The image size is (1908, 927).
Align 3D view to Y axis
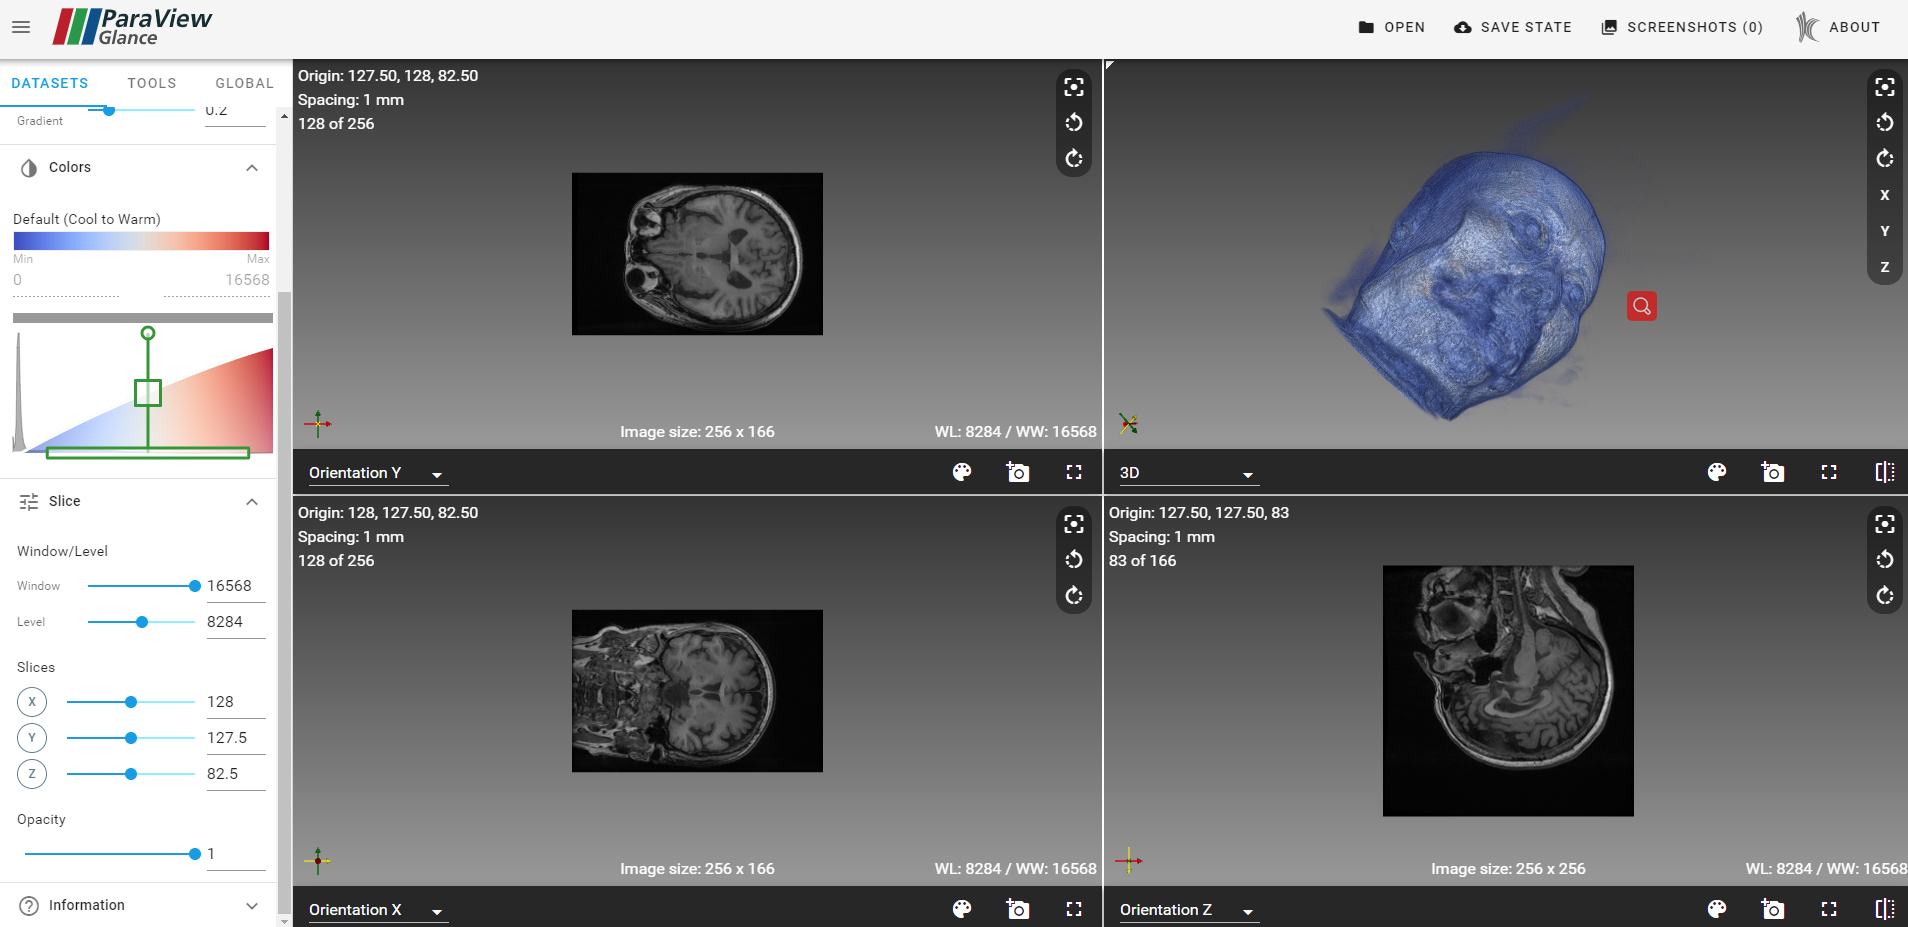[1885, 231]
